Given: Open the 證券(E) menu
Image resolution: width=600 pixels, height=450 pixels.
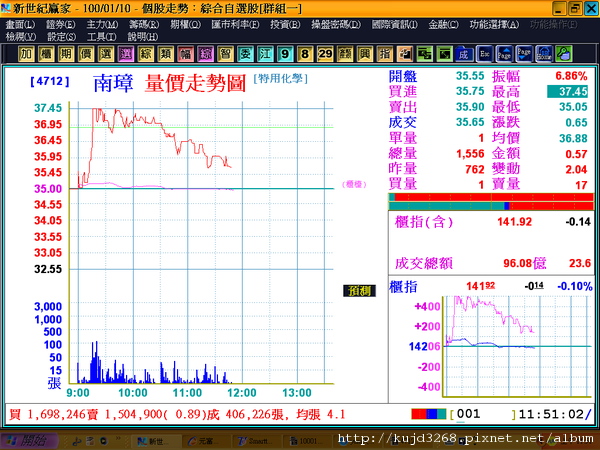Looking at the screenshot, I should click(x=60, y=24).
